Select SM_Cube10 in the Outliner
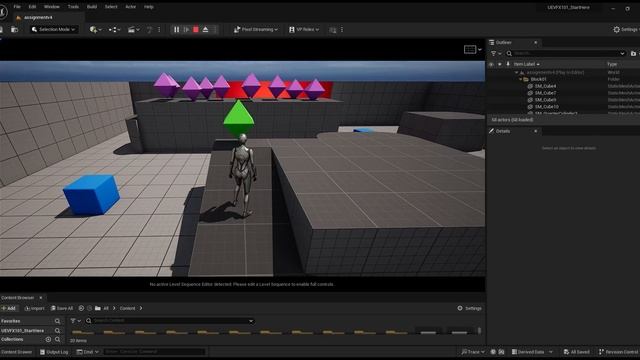Image resolution: width=640 pixels, height=360 pixels. pyautogui.click(x=547, y=107)
